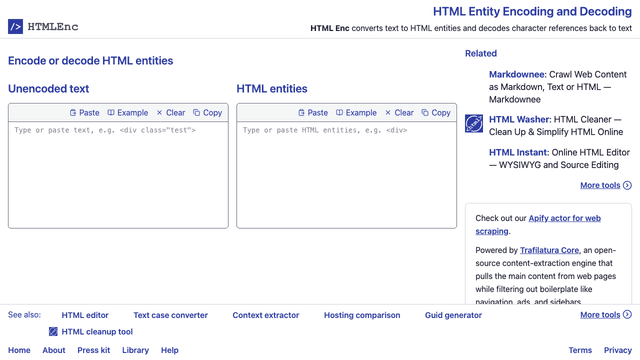Open Text case converter link
Image resolution: width=640 pixels, height=360 pixels.
171,315
